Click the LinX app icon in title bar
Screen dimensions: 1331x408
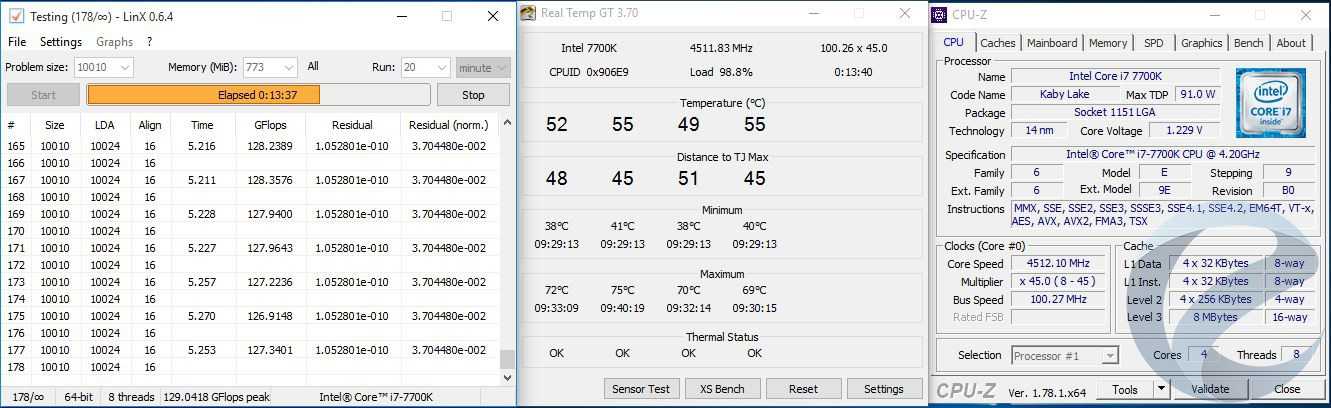pyautogui.click(x=16, y=16)
